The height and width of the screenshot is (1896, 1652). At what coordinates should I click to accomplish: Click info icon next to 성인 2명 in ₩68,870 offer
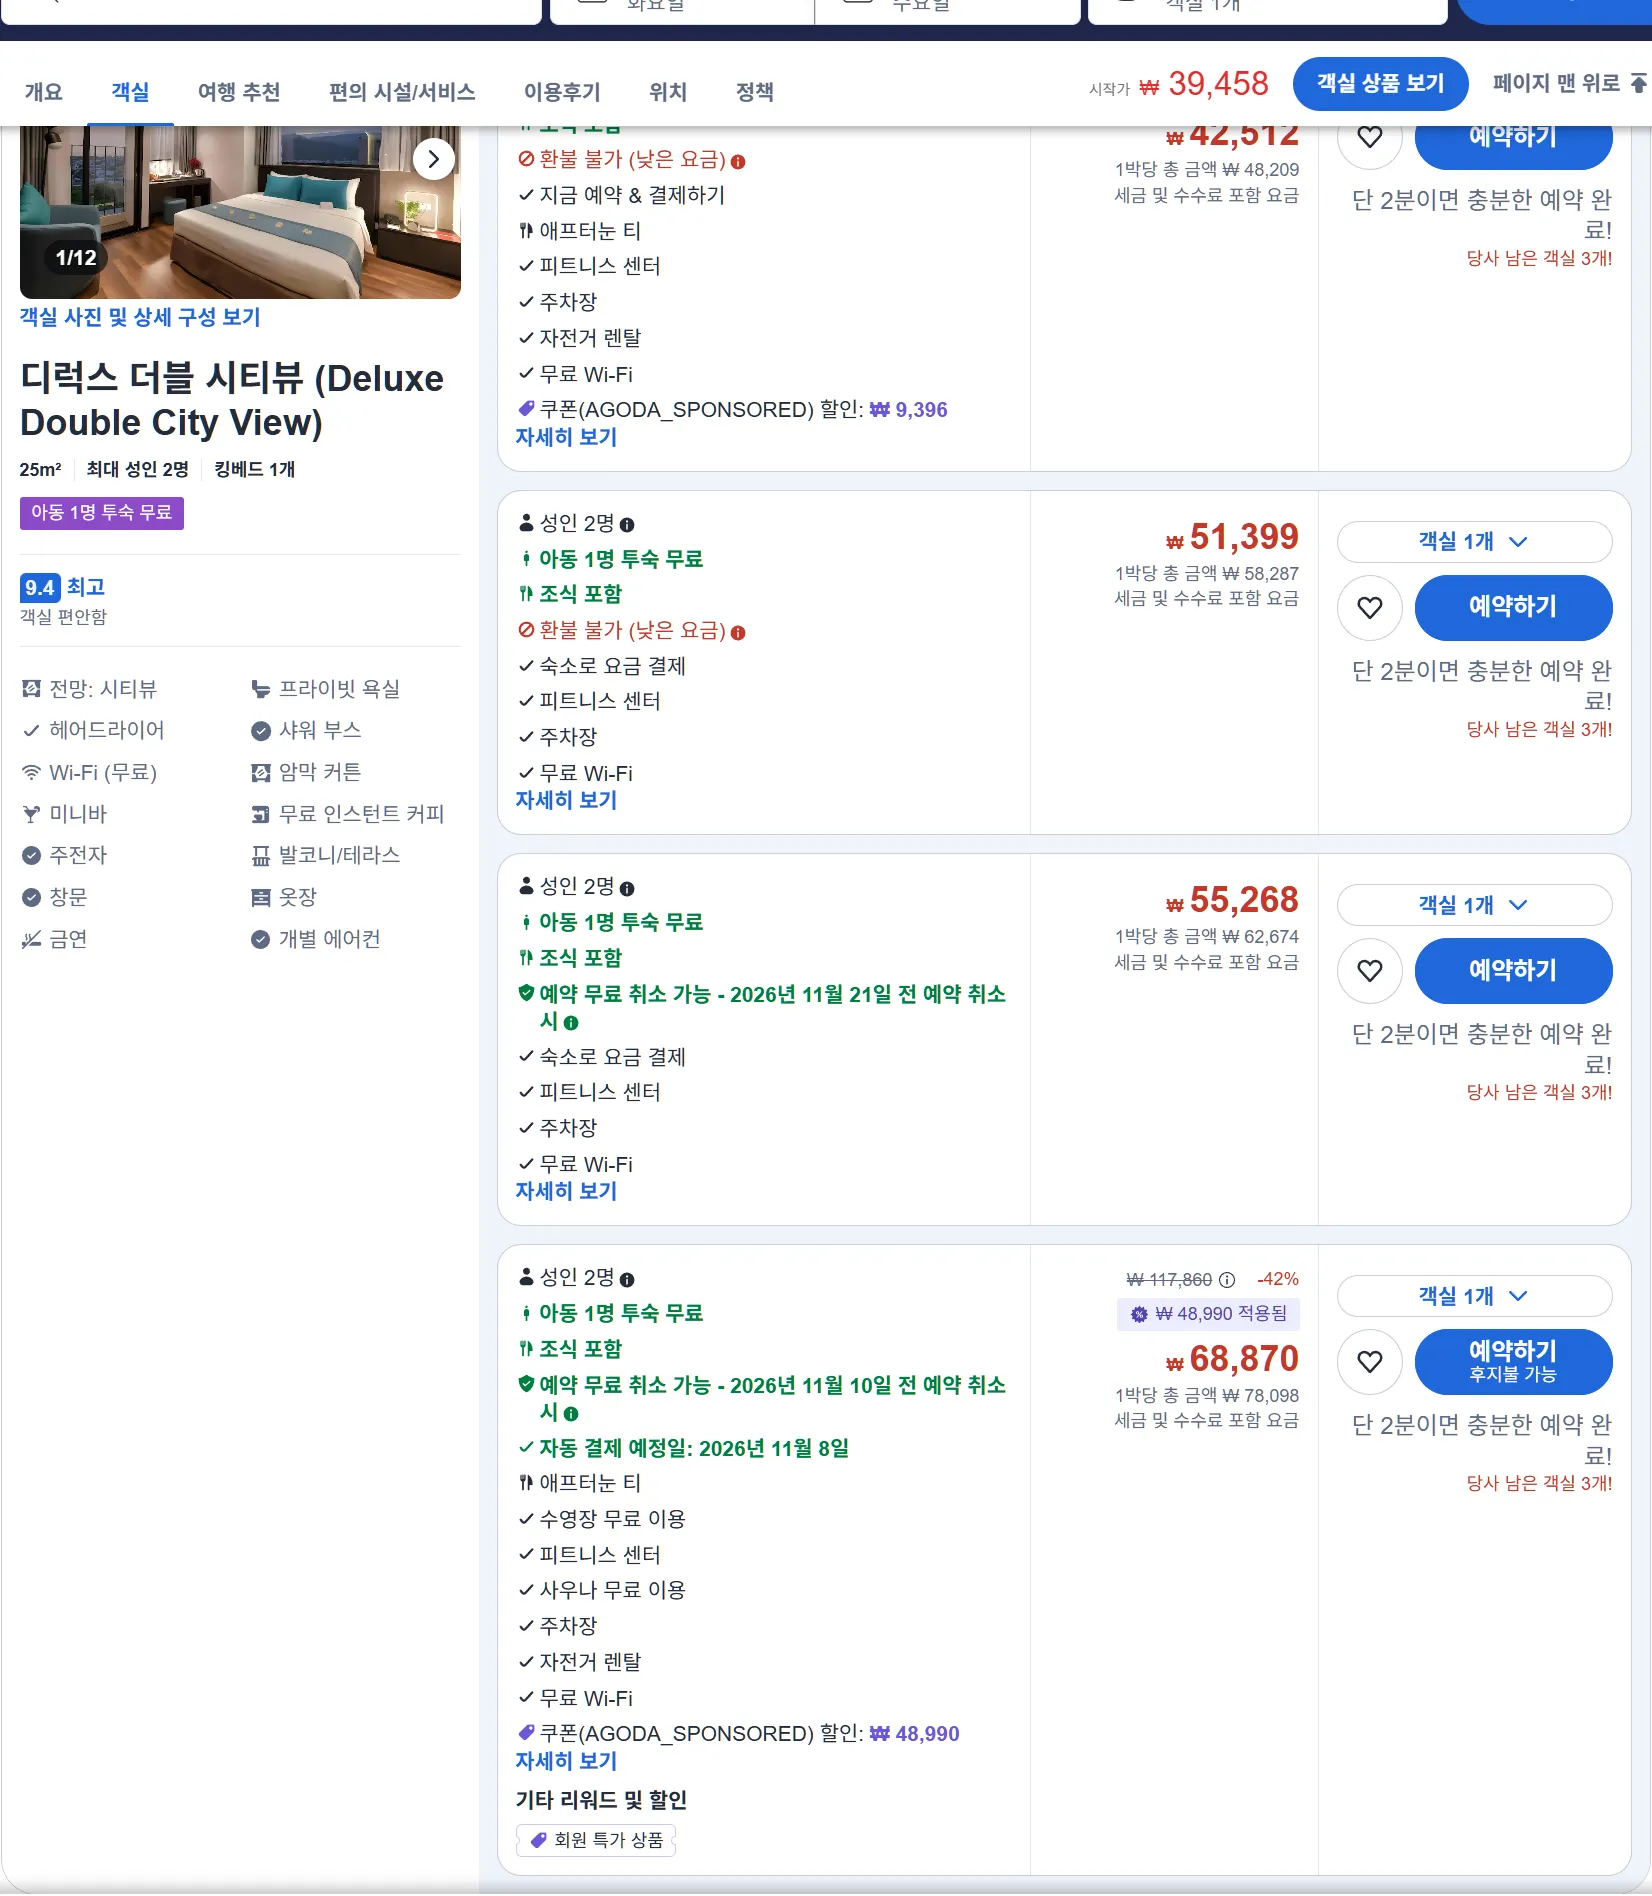627,1279
